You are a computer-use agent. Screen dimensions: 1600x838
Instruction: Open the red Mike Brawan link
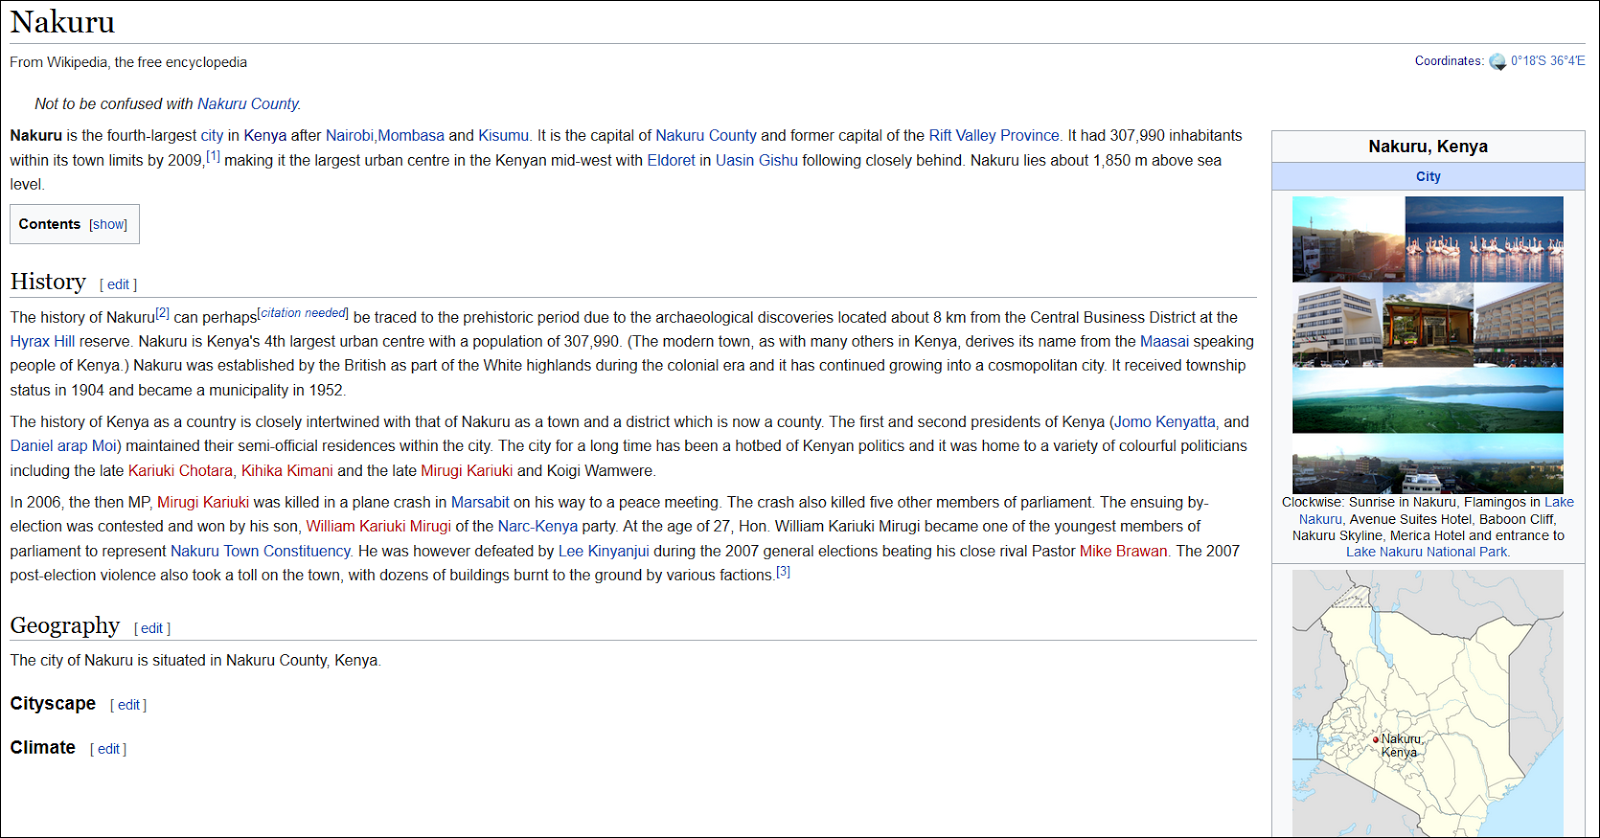pyautogui.click(x=1124, y=552)
